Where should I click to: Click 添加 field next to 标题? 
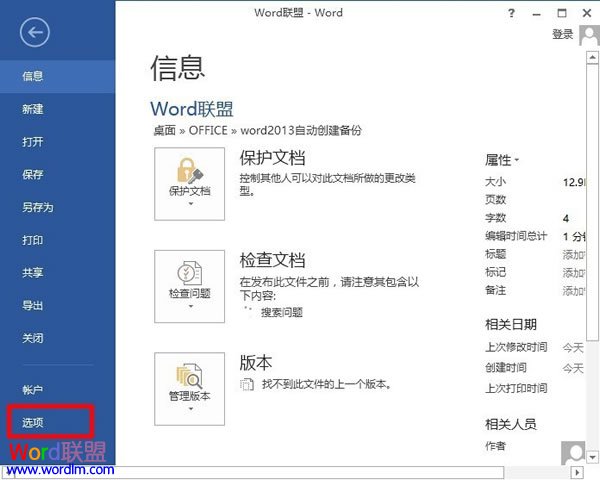[573, 254]
